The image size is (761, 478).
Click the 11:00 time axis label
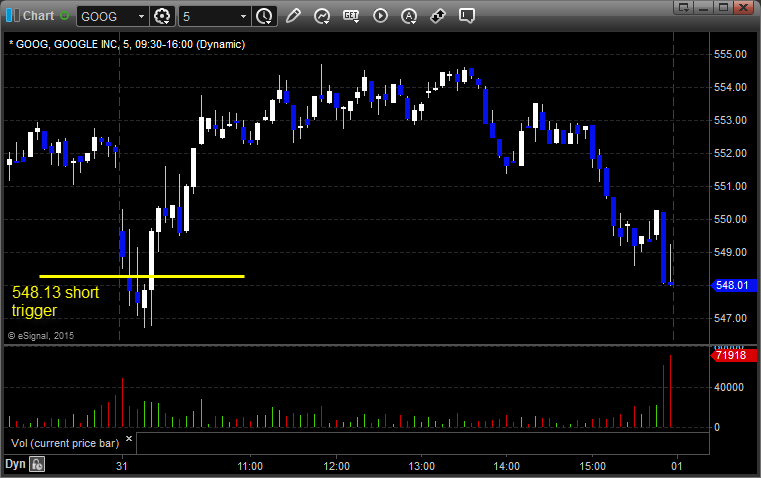(250, 466)
